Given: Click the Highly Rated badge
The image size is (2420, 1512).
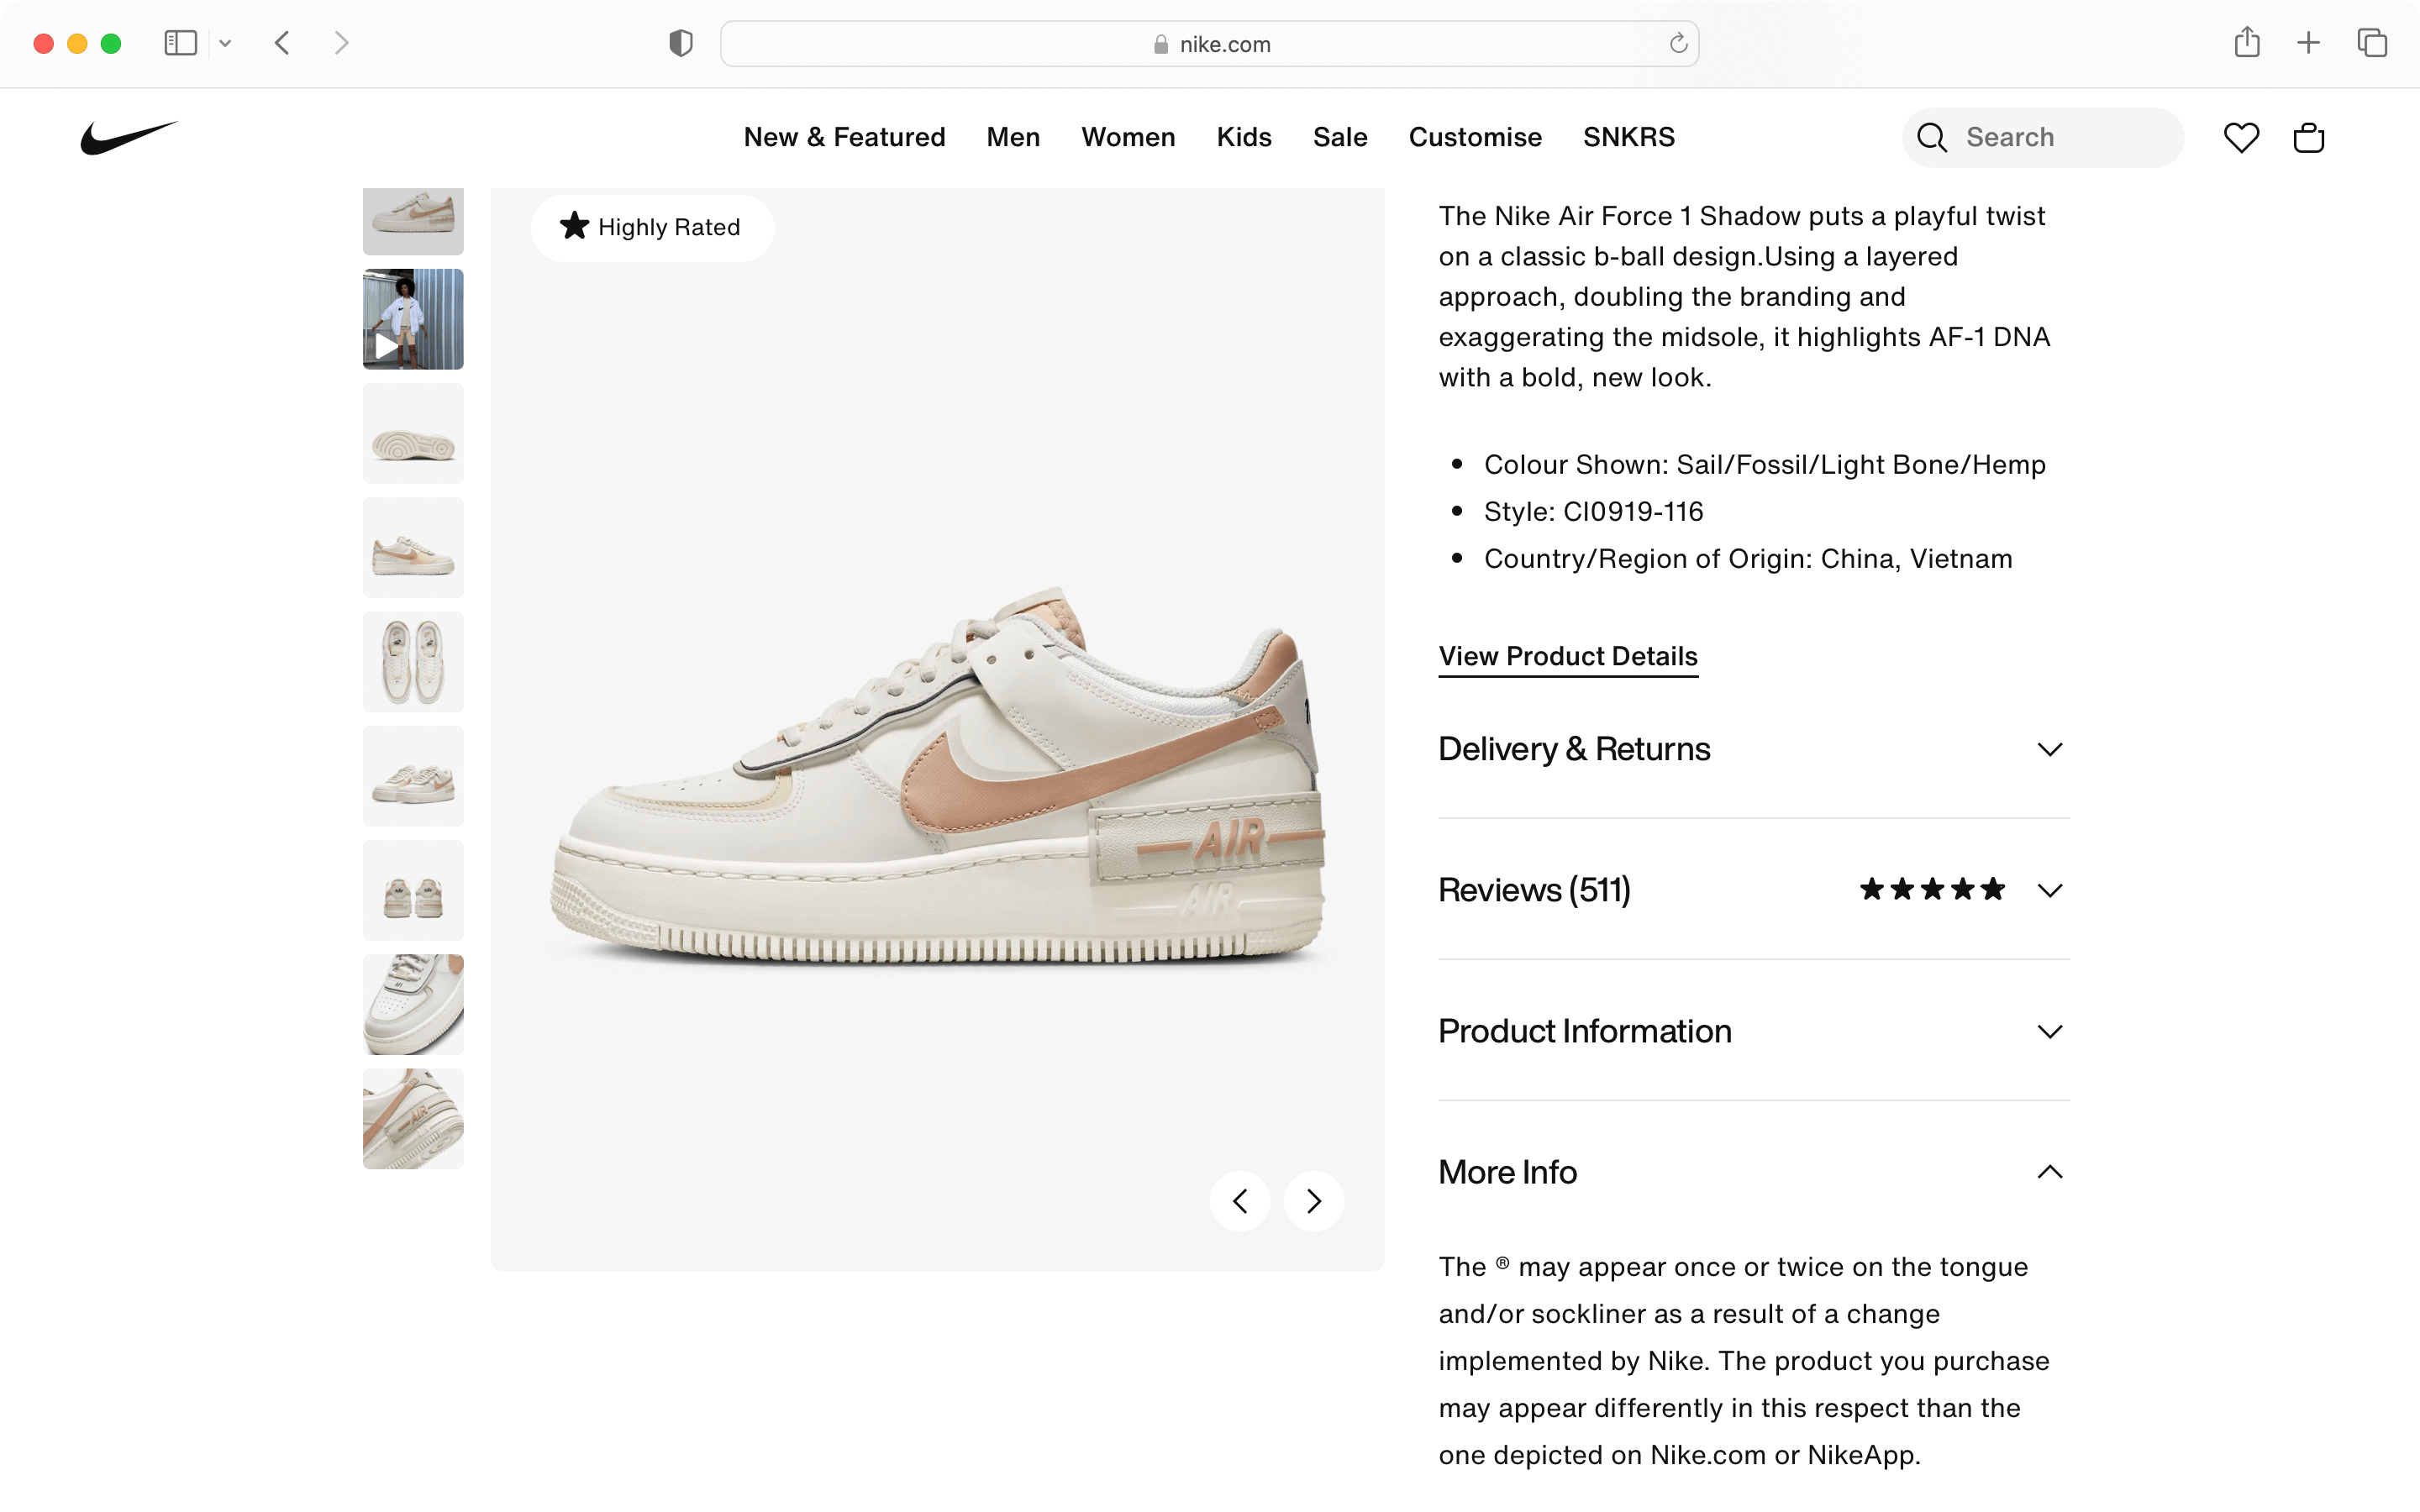Looking at the screenshot, I should point(652,227).
